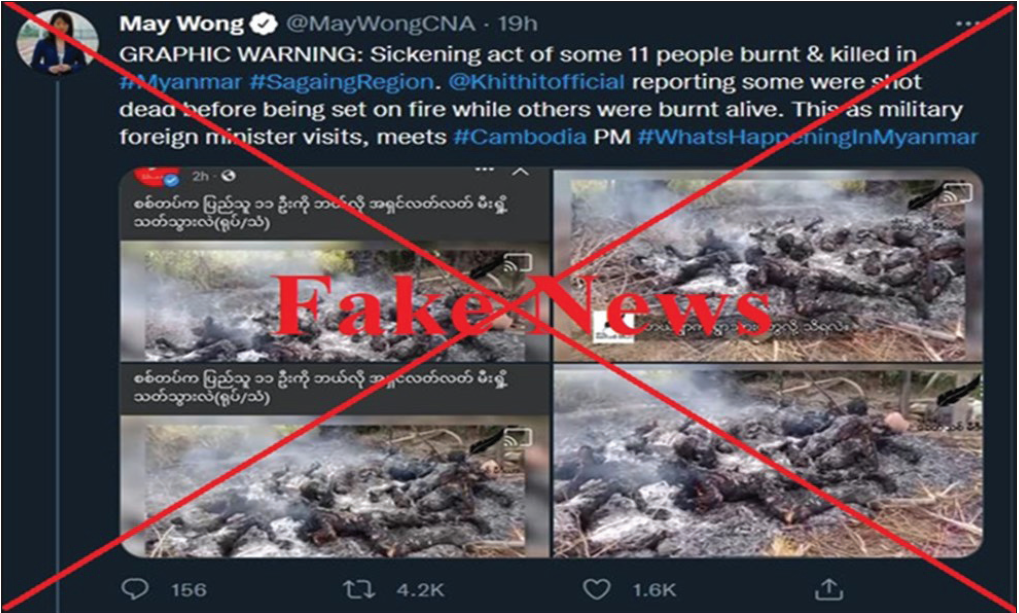1019x613 pixels.
Task: Open #WhatsHappeningInMyanmar hashtag link
Action: click(808, 138)
